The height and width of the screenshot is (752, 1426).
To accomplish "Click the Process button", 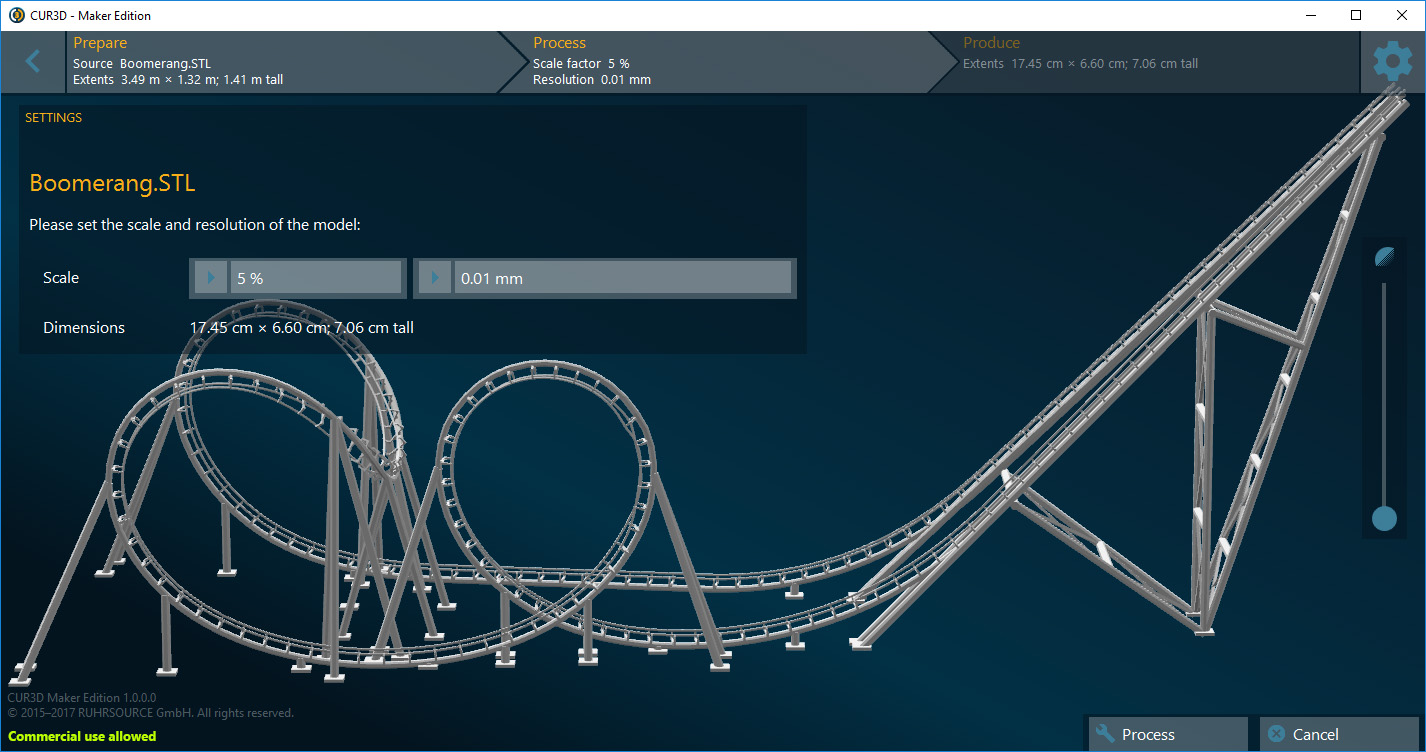I will pos(1167,733).
